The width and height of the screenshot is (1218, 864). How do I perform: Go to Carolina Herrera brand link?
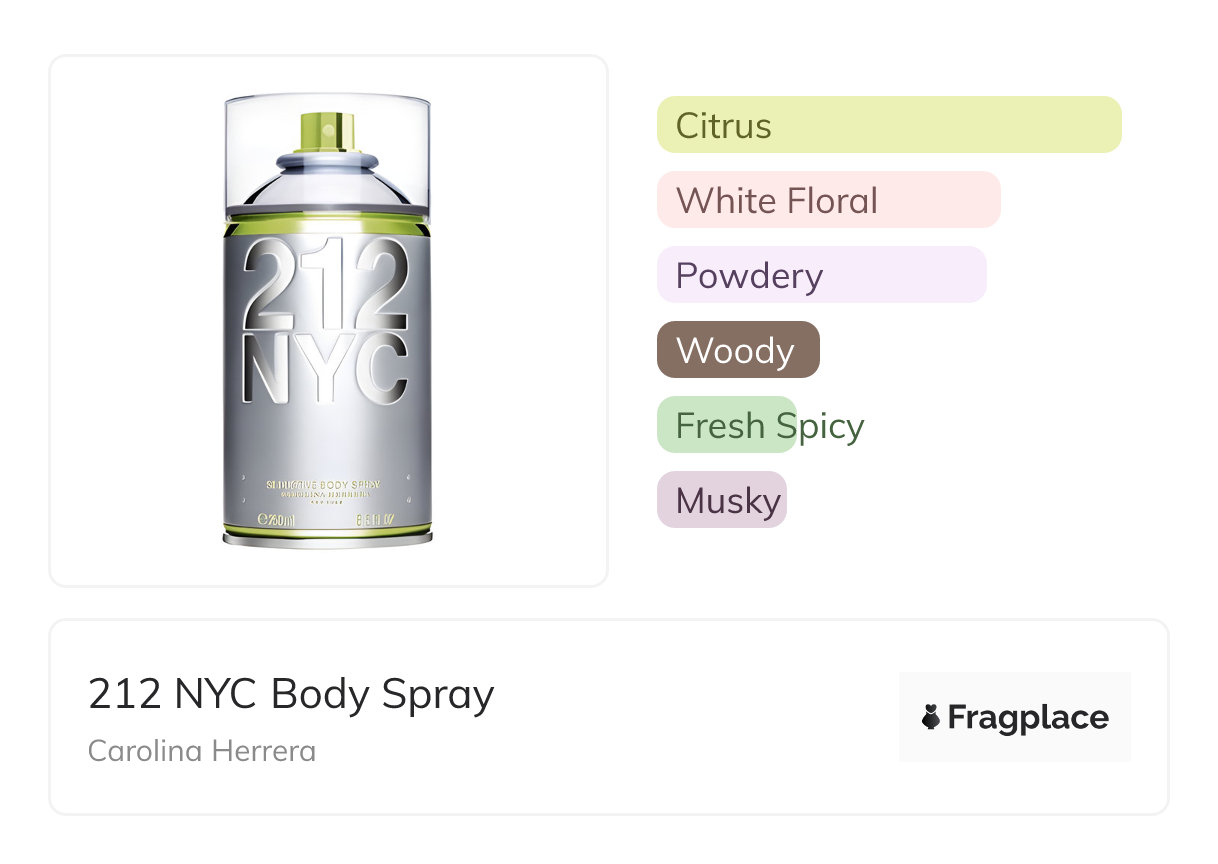202,750
